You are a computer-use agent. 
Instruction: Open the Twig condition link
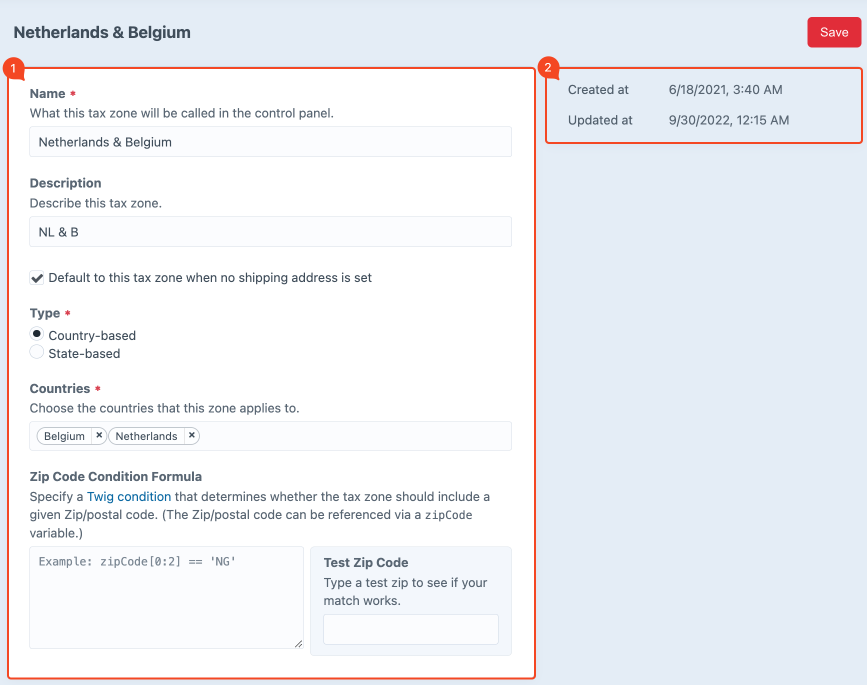(129, 497)
